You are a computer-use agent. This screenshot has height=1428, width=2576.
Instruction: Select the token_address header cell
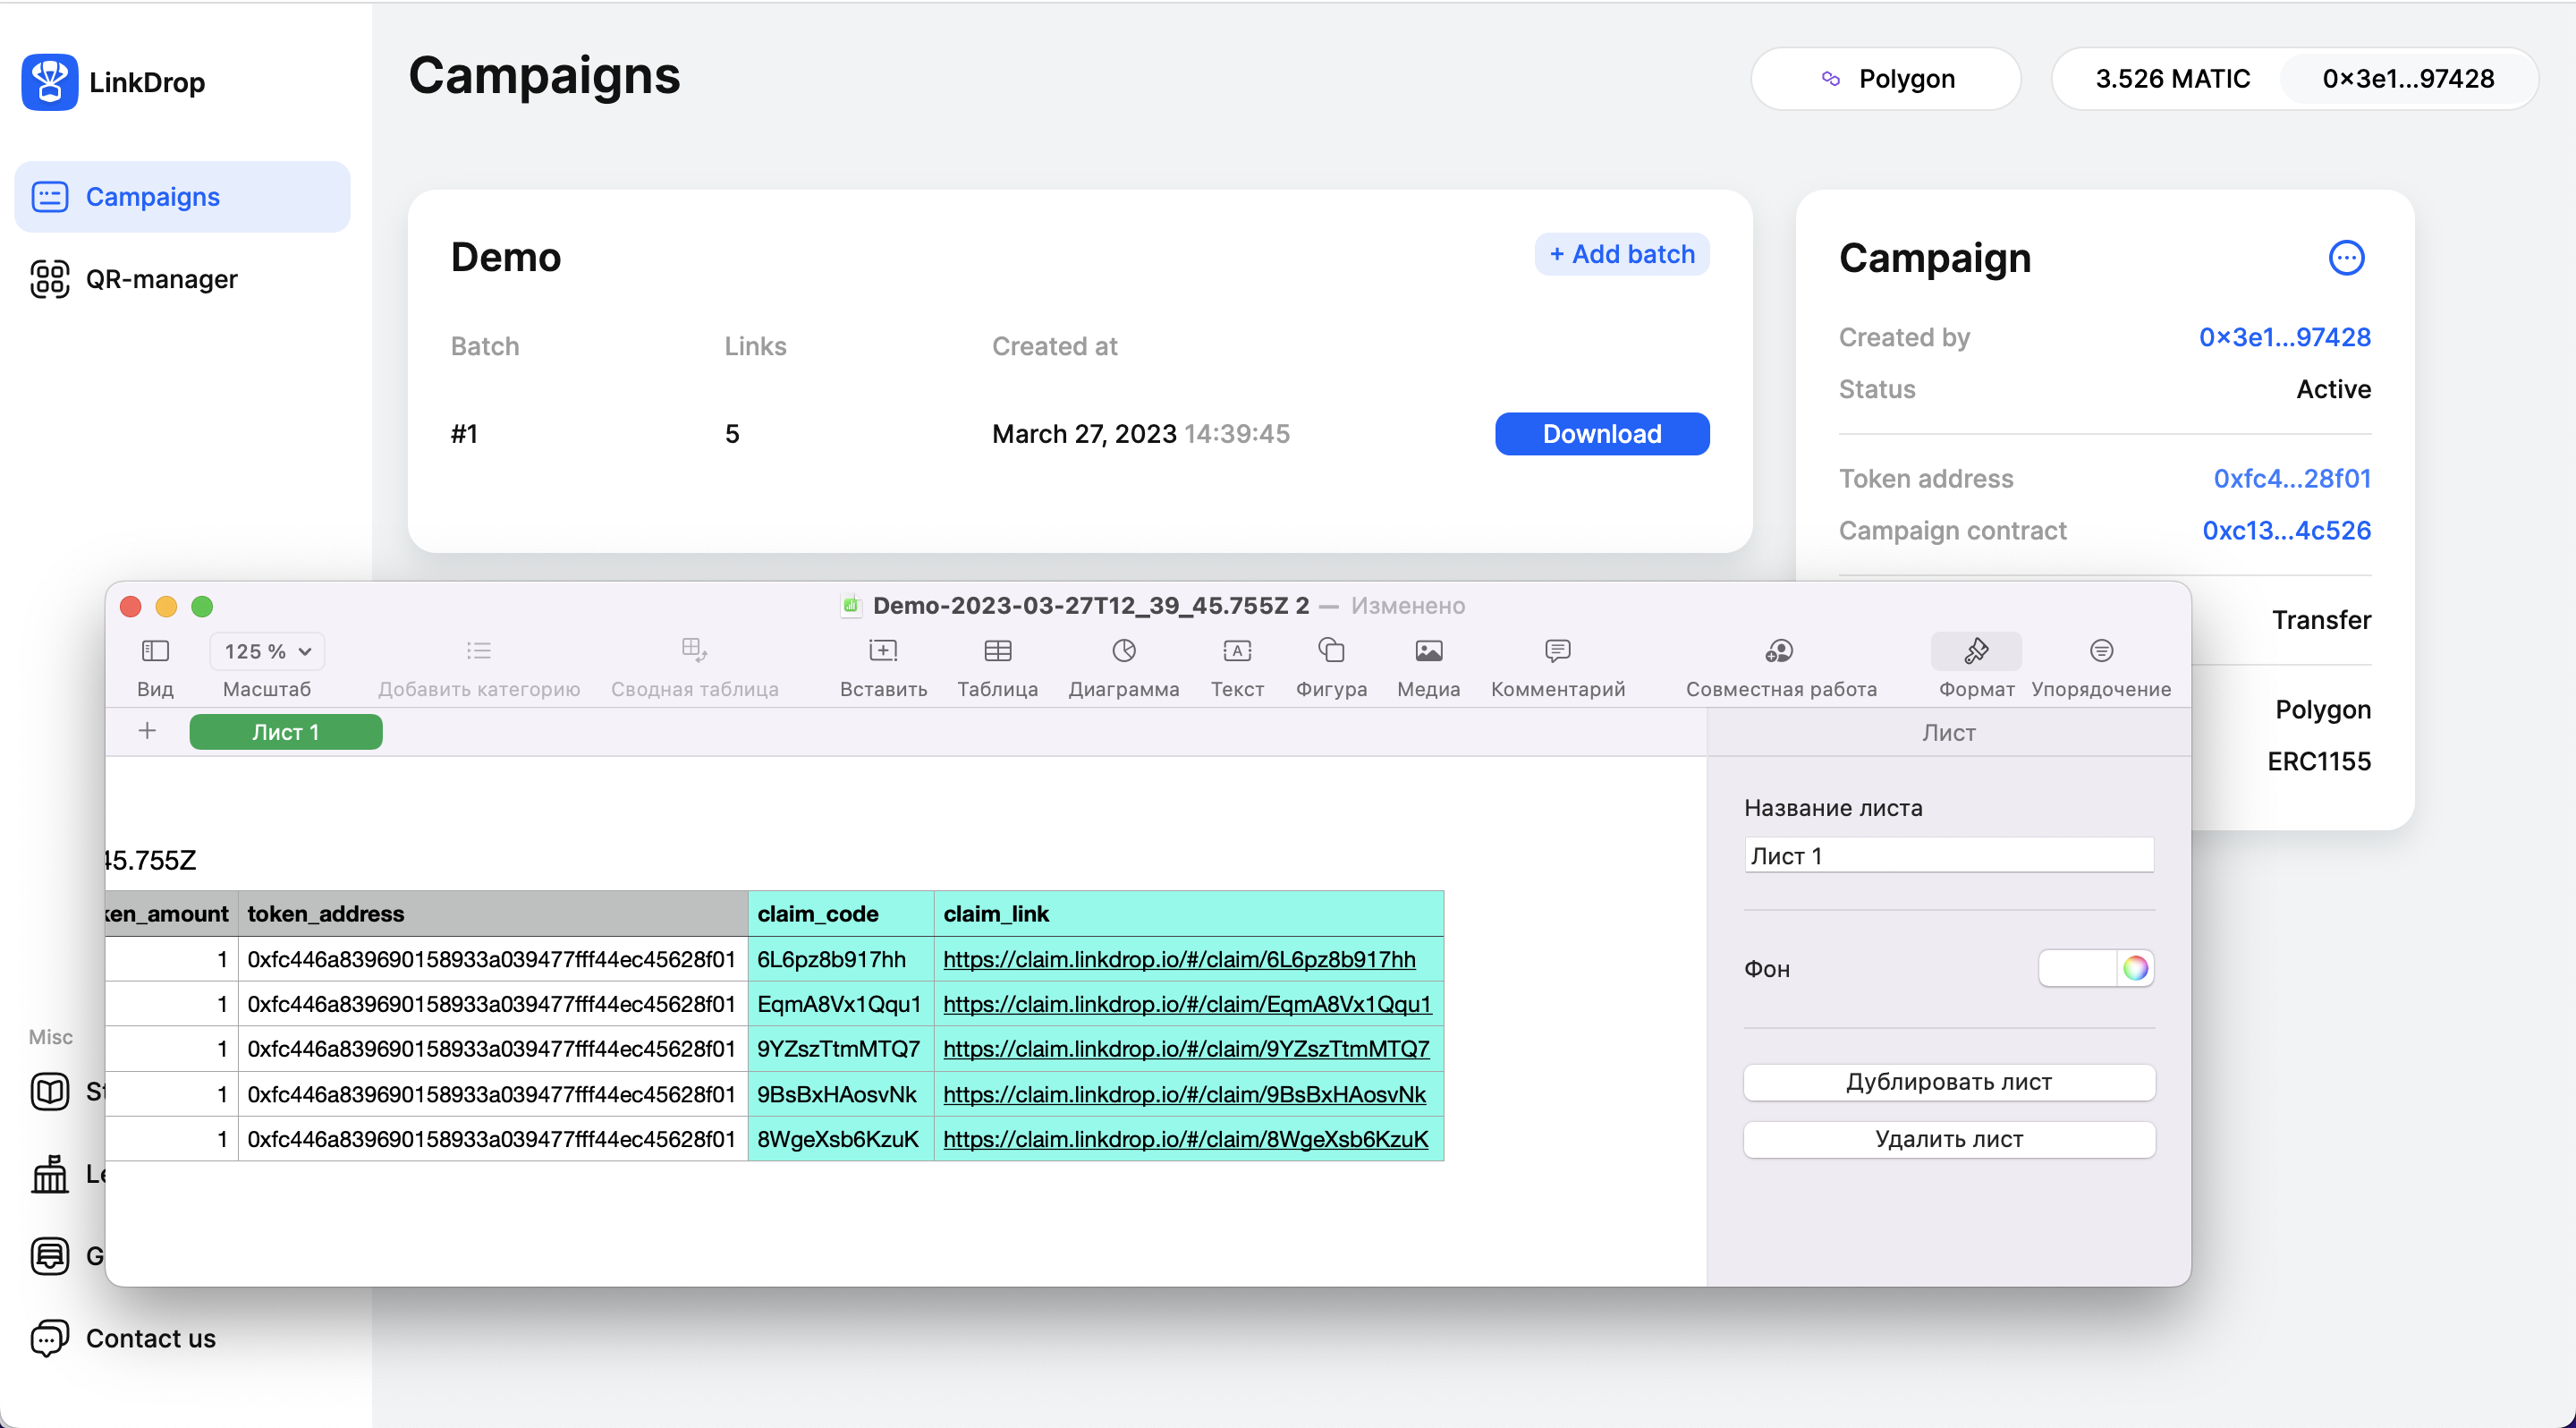click(493, 914)
